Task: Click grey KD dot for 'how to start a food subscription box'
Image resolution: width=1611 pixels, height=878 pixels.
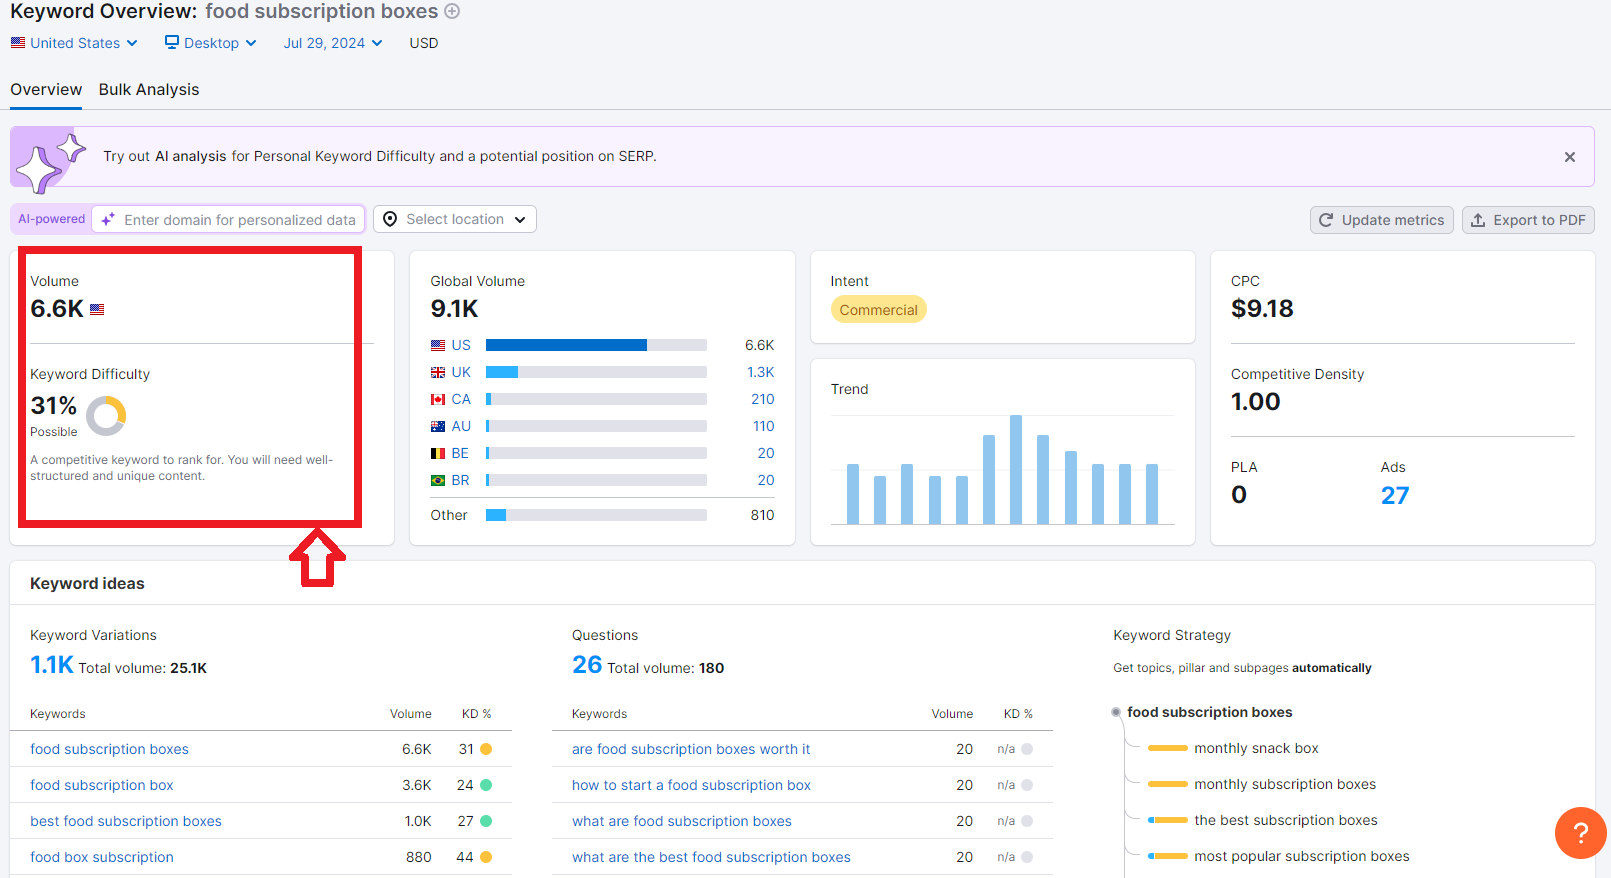Action: coord(1027,785)
